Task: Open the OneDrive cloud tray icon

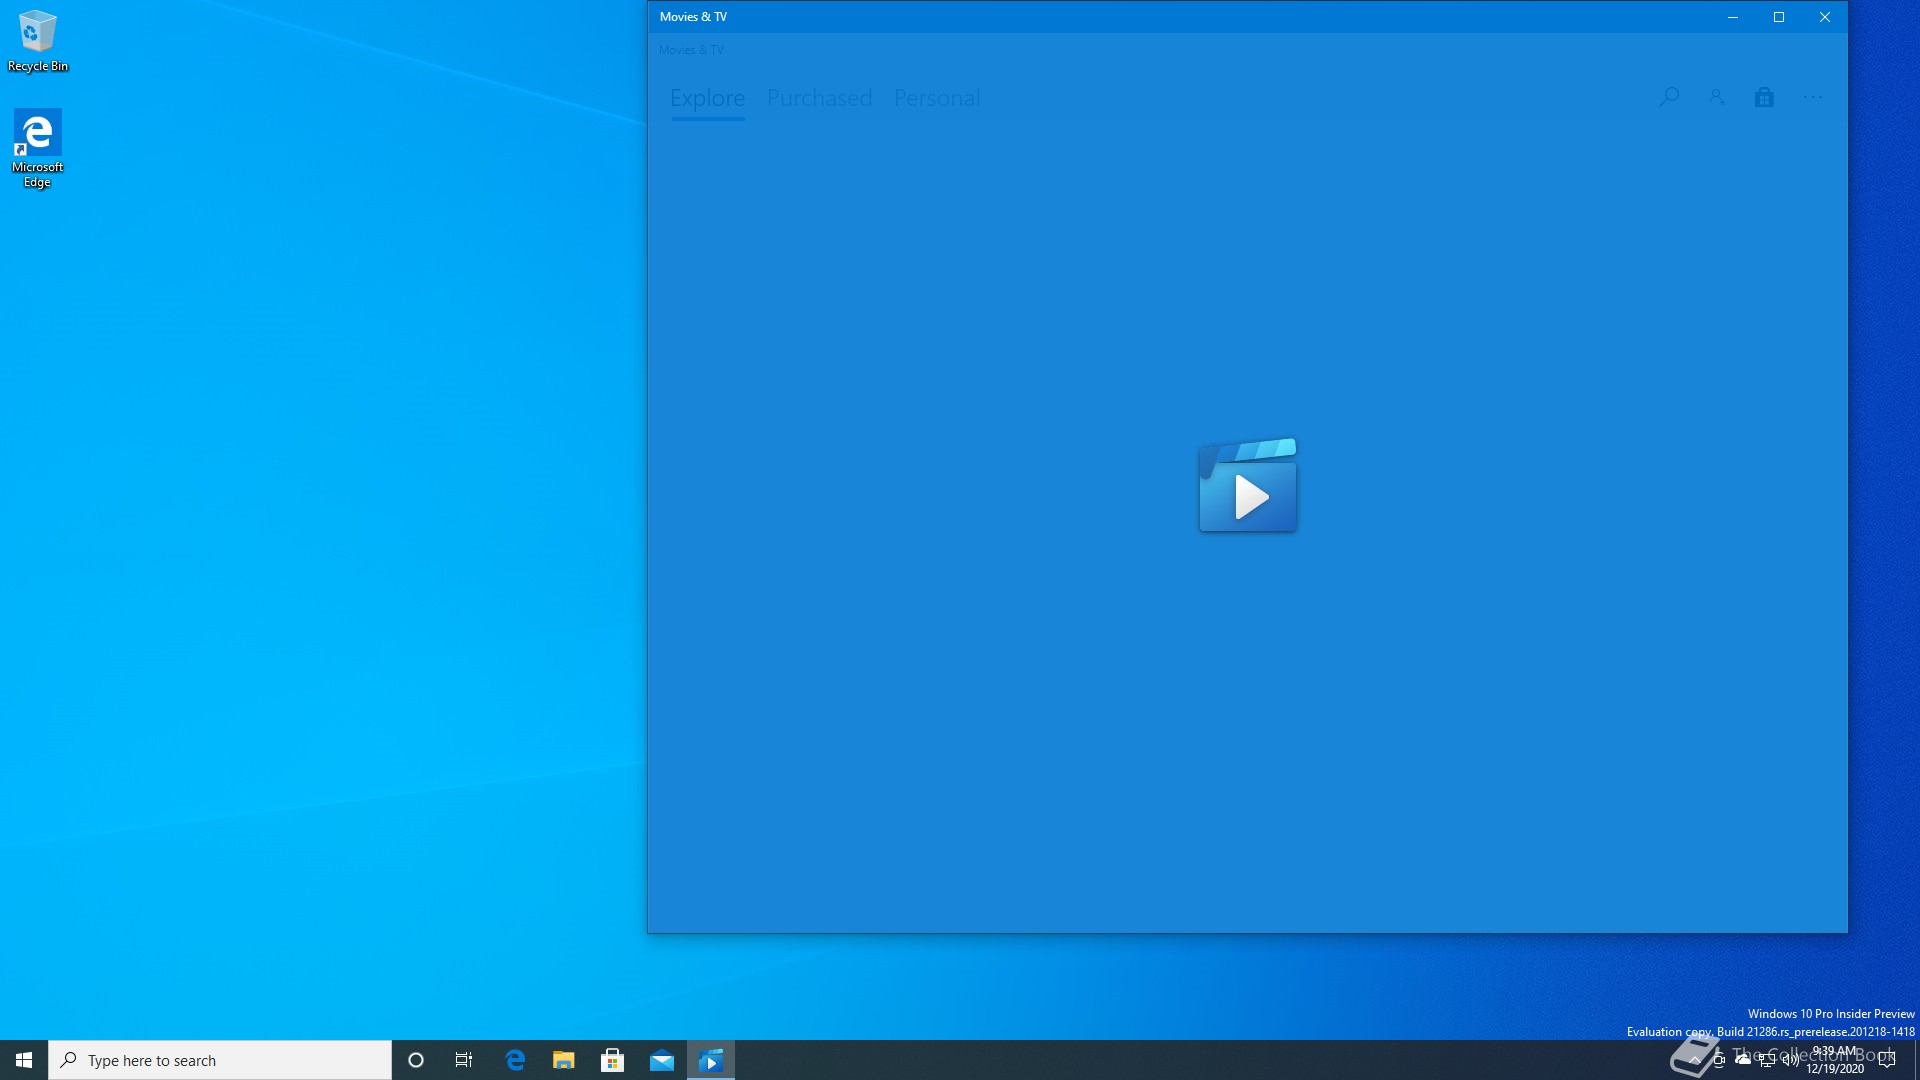Action: click(1743, 1060)
